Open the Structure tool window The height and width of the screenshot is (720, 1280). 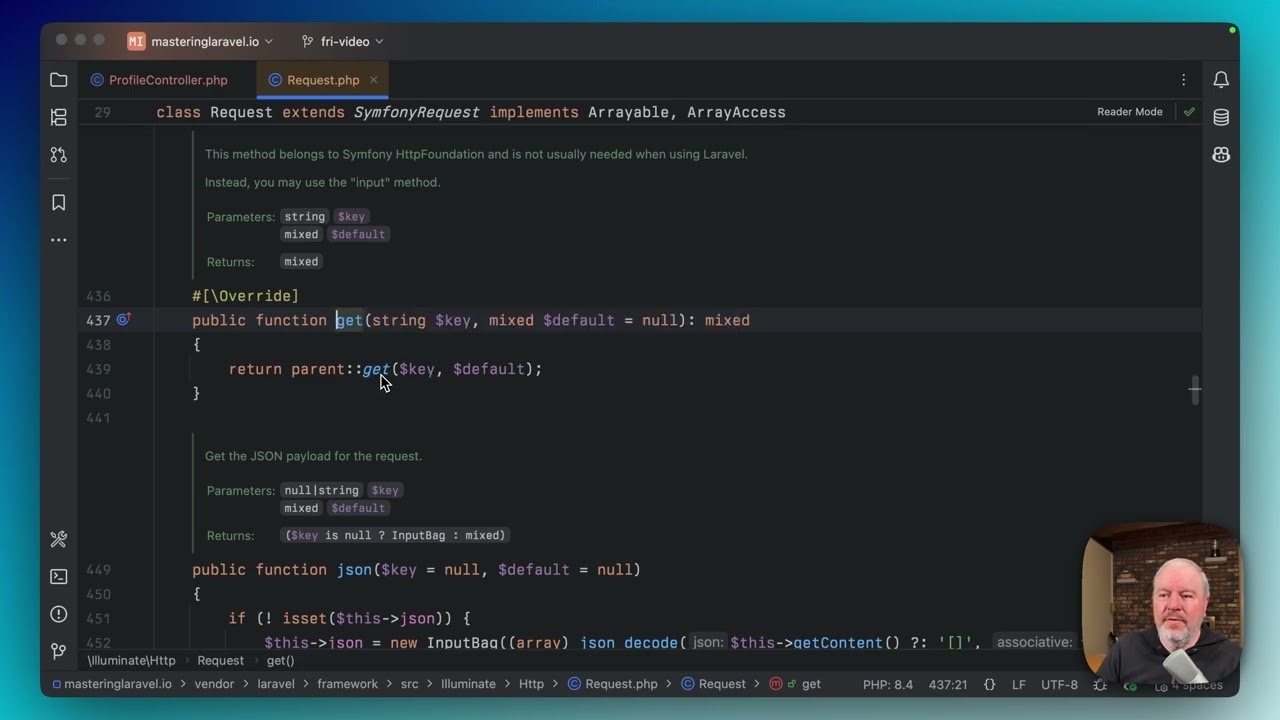[59, 117]
